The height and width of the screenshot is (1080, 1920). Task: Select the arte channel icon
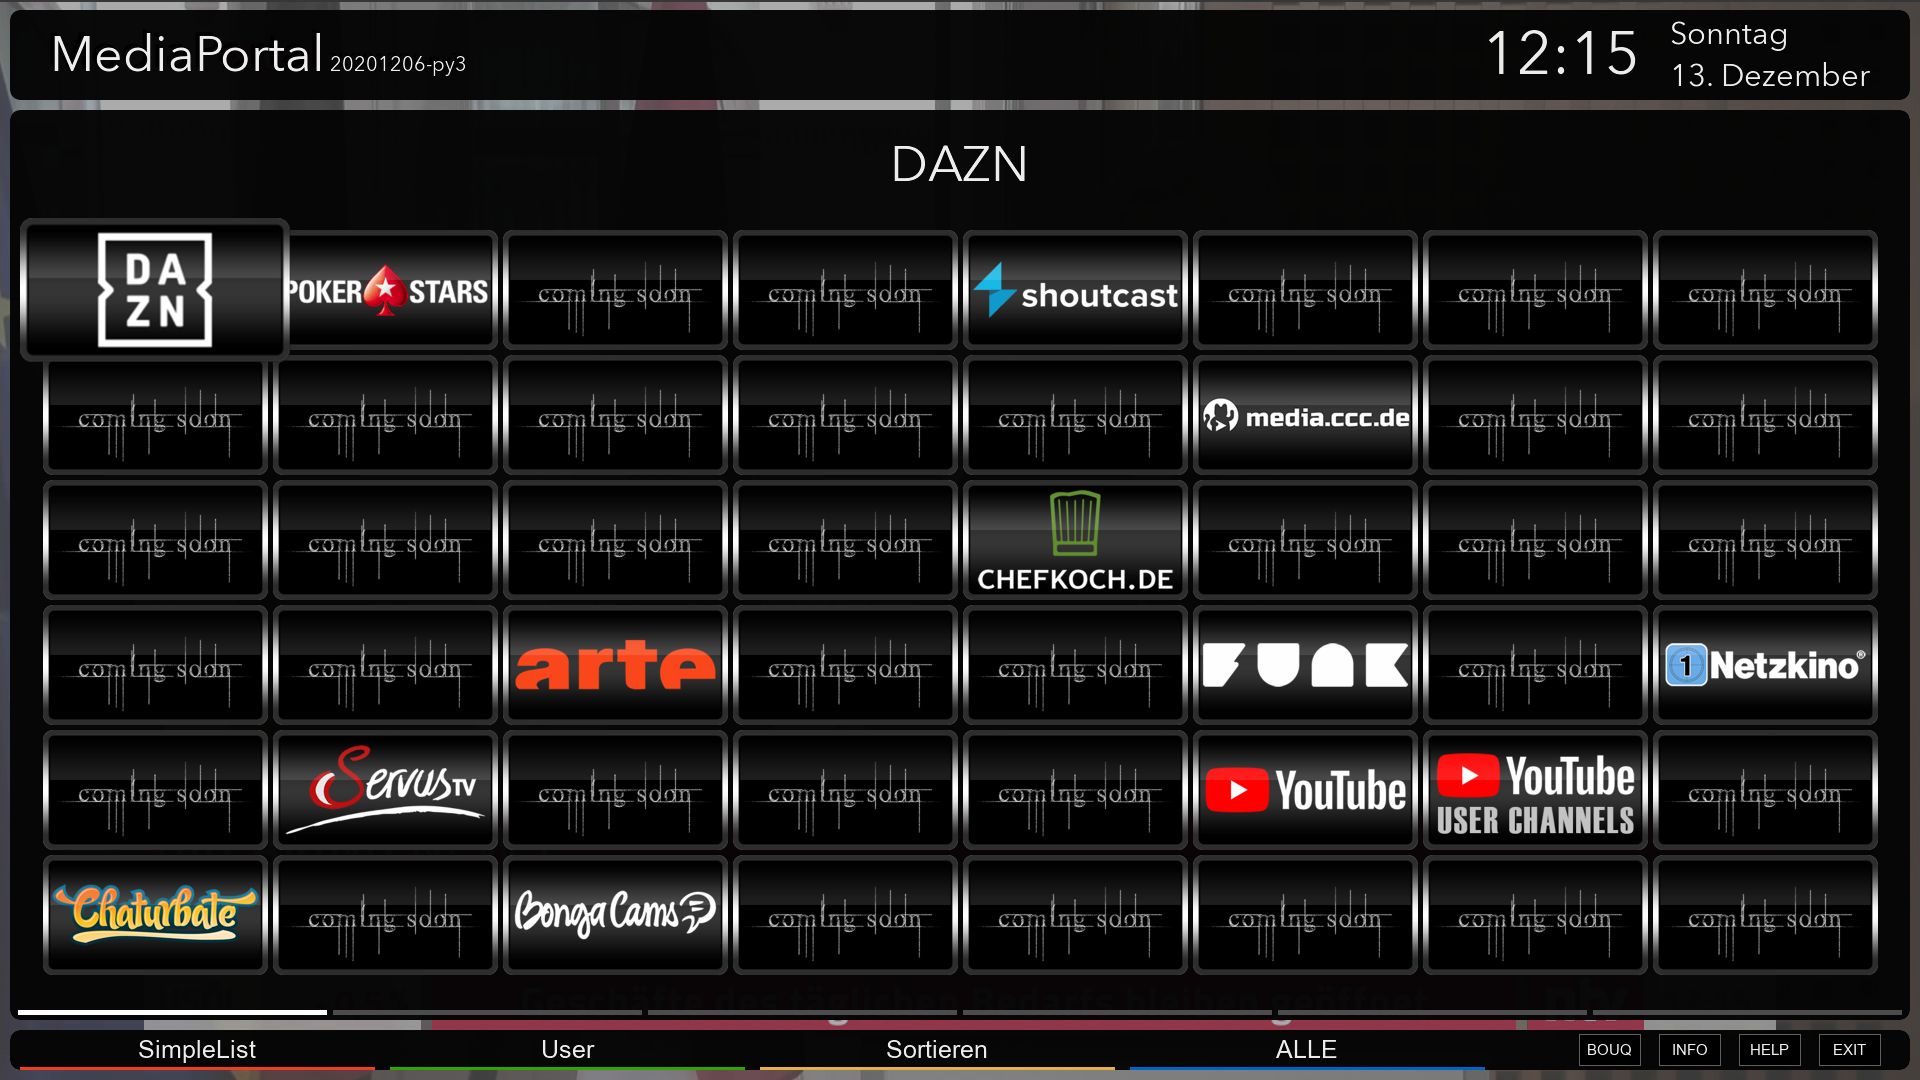coord(615,666)
